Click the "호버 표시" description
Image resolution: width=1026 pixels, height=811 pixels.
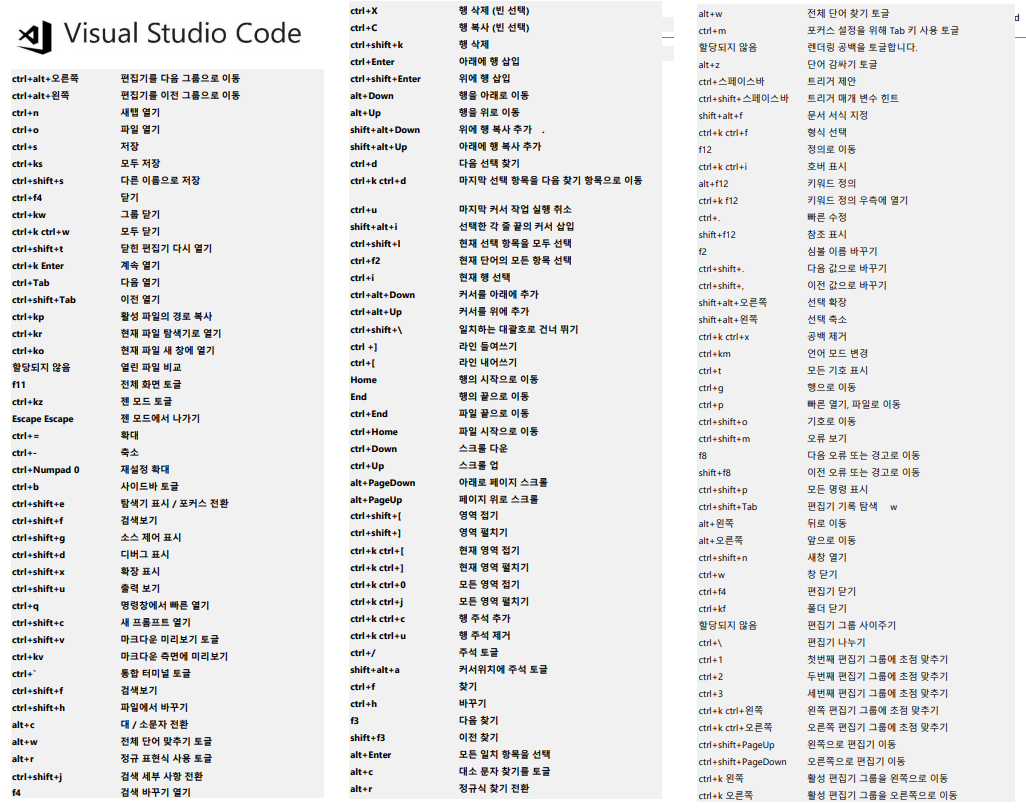point(826,166)
